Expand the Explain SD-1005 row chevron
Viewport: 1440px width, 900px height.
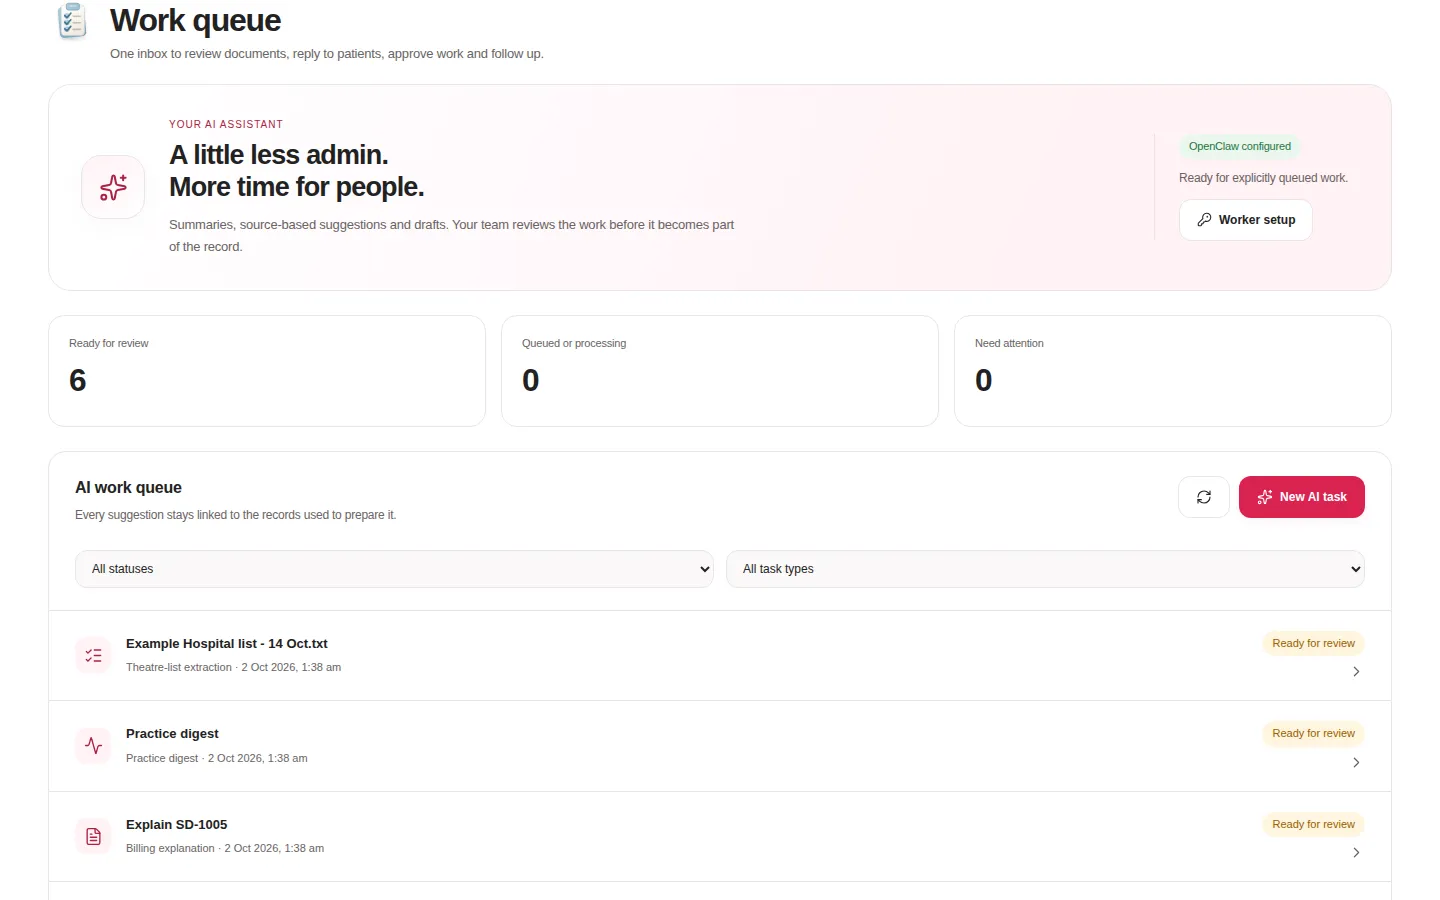point(1356,853)
